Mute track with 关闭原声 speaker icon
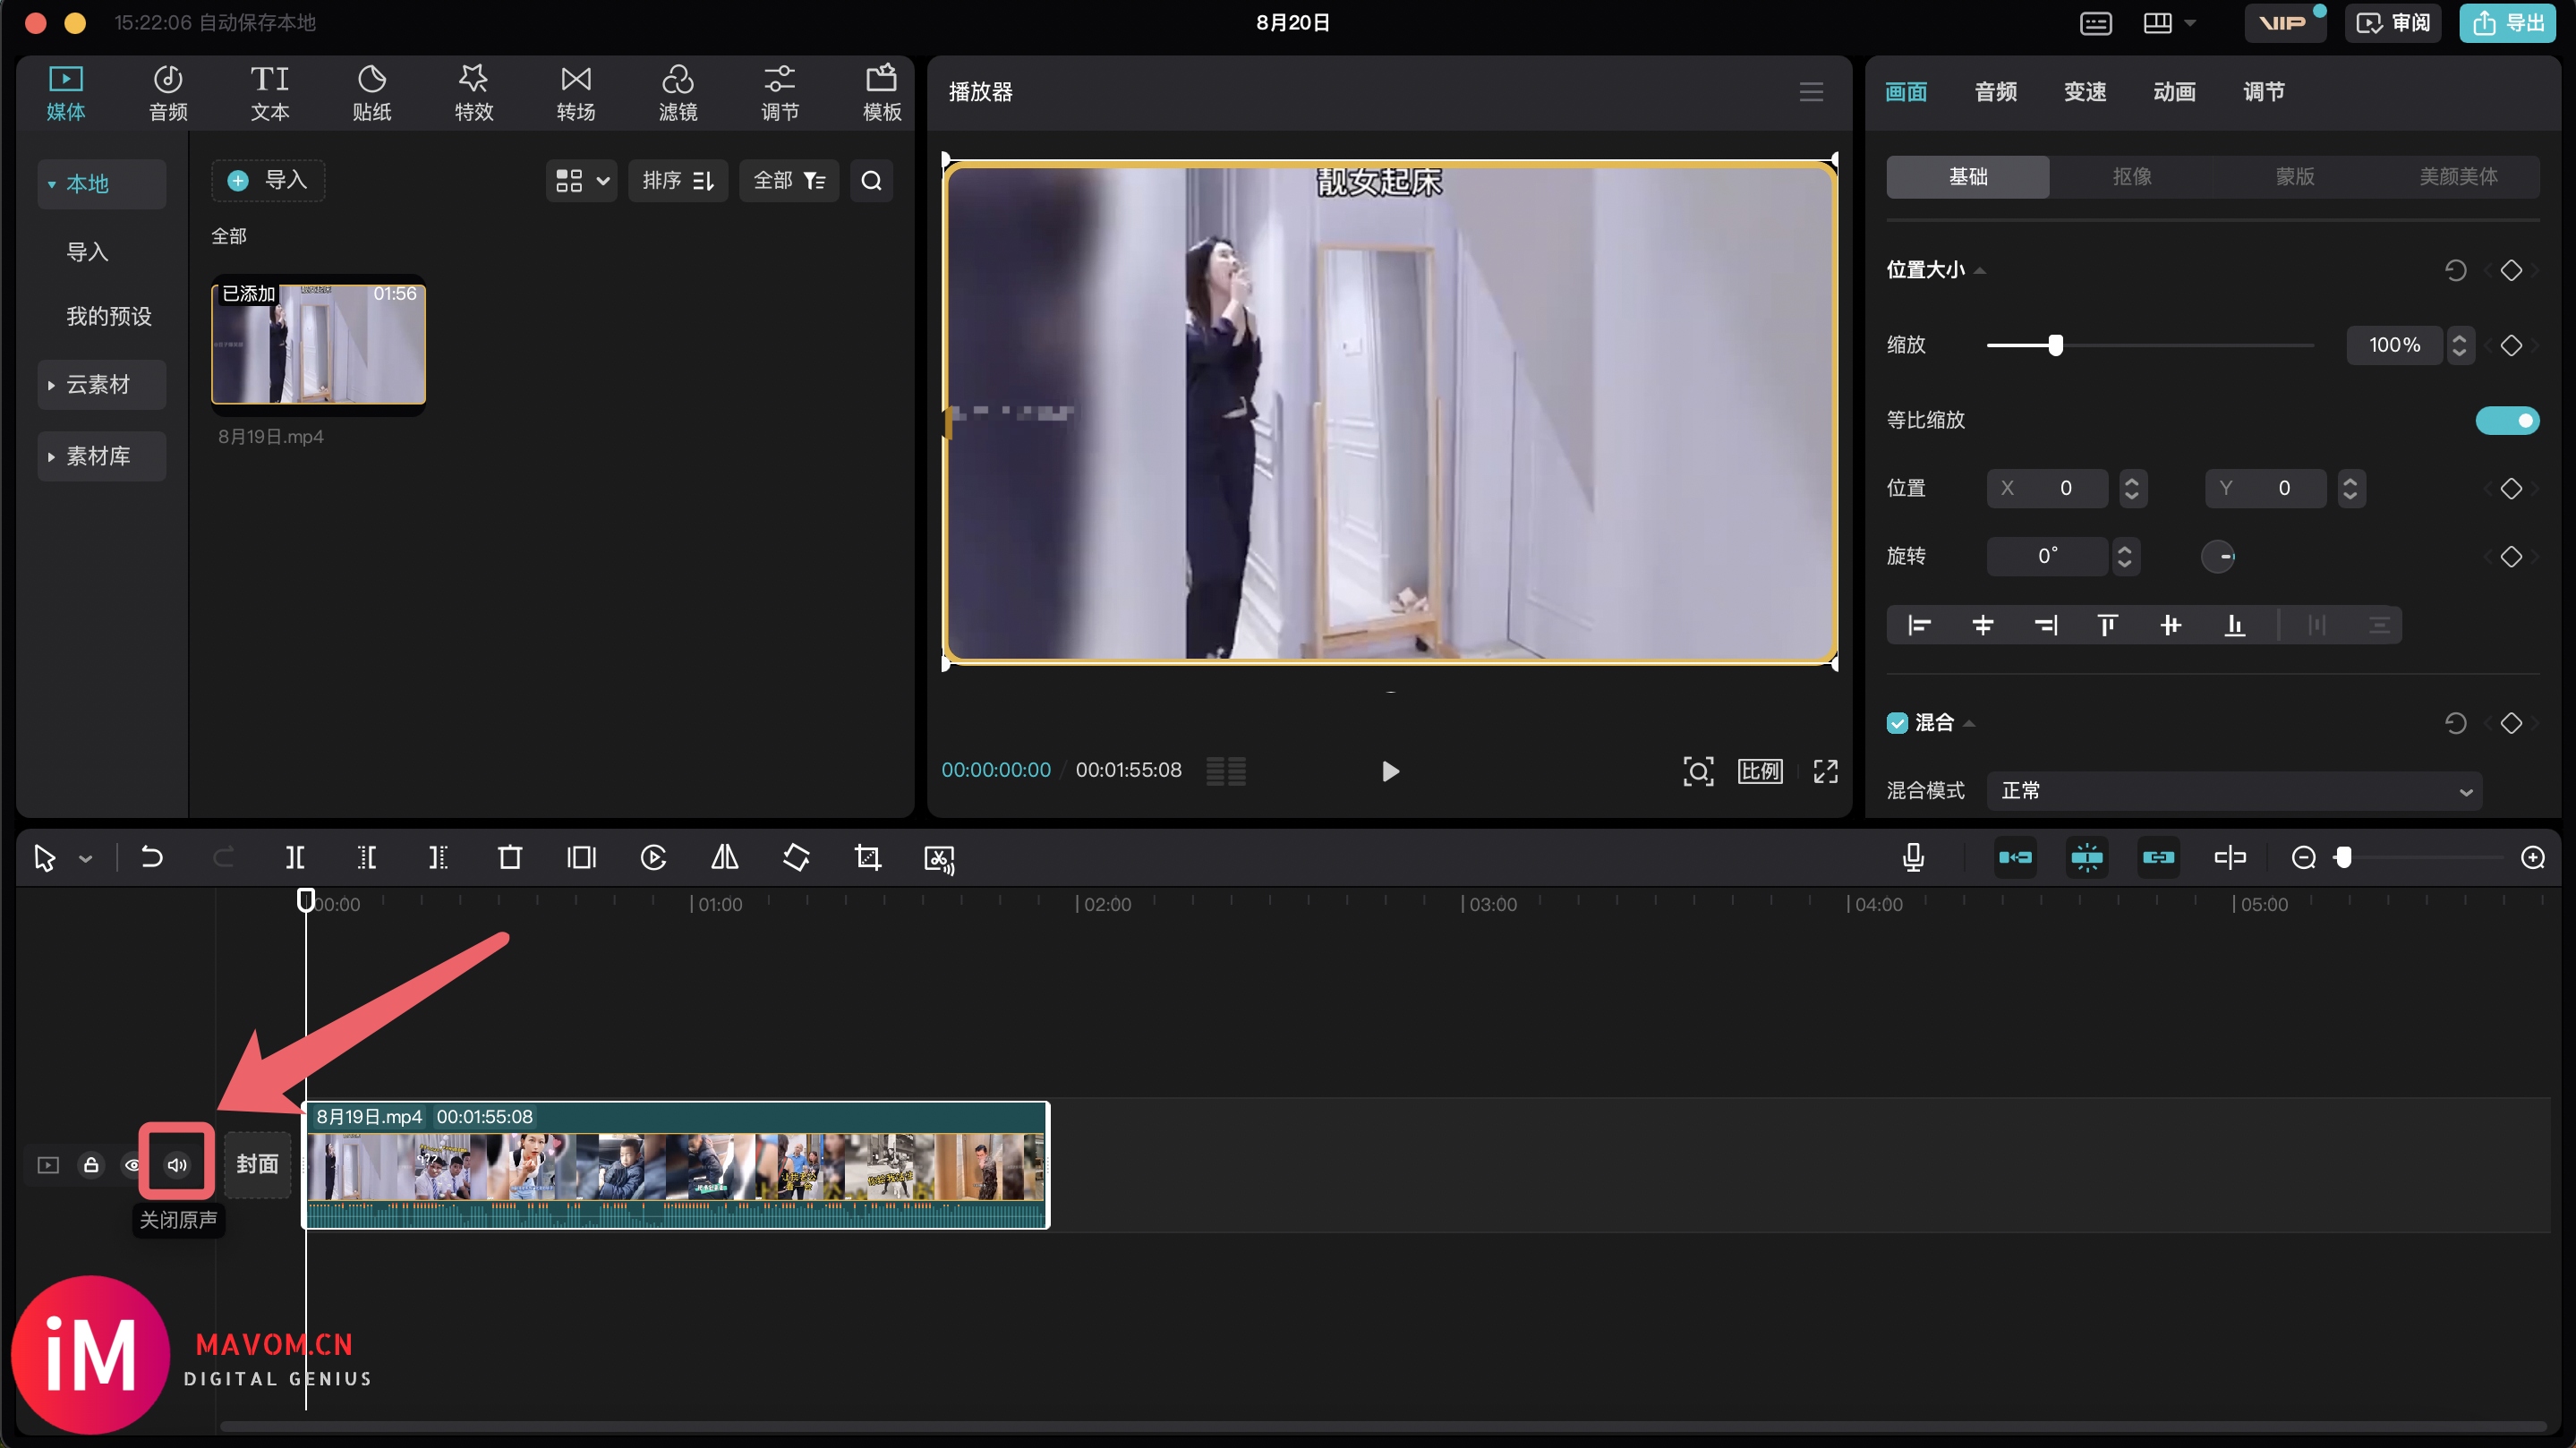This screenshot has width=2576, height=1448. (177, 1164)
